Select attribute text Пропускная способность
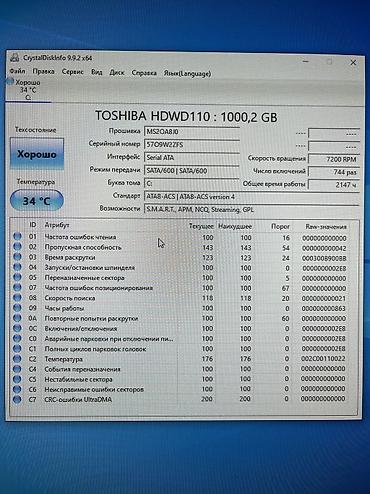 pos(83,247)
